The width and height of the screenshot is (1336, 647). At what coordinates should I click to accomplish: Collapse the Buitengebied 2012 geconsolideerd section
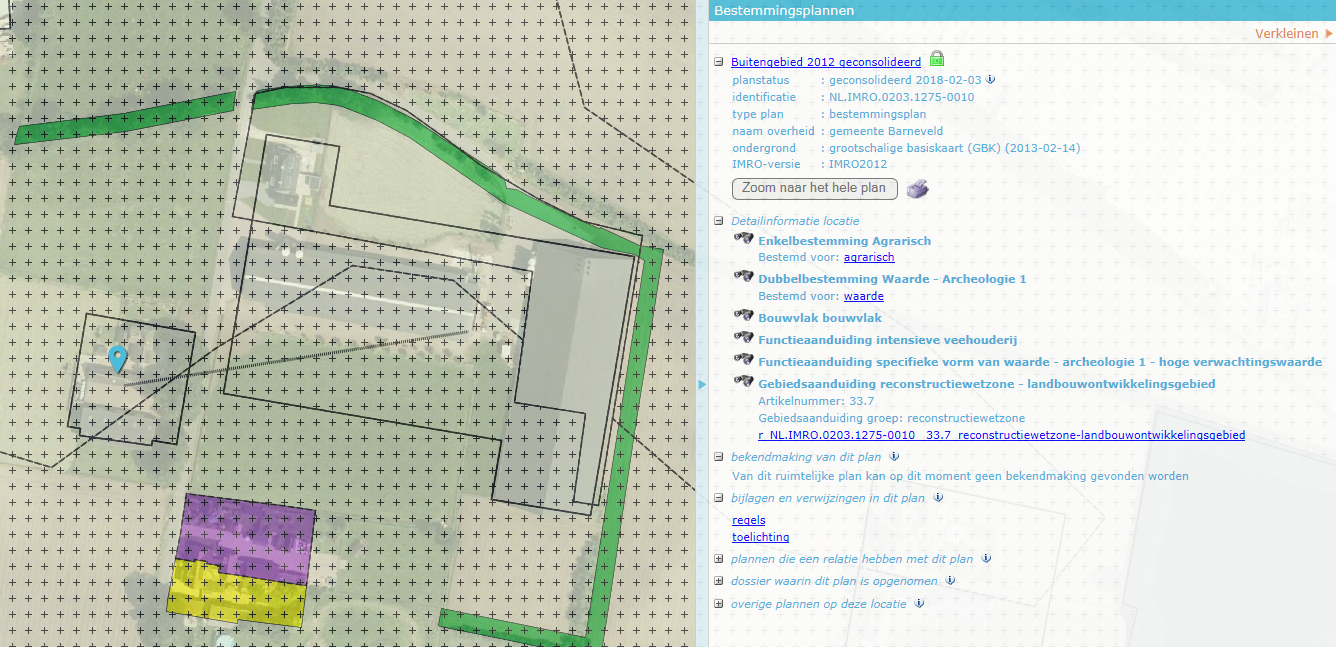[719, 62]
